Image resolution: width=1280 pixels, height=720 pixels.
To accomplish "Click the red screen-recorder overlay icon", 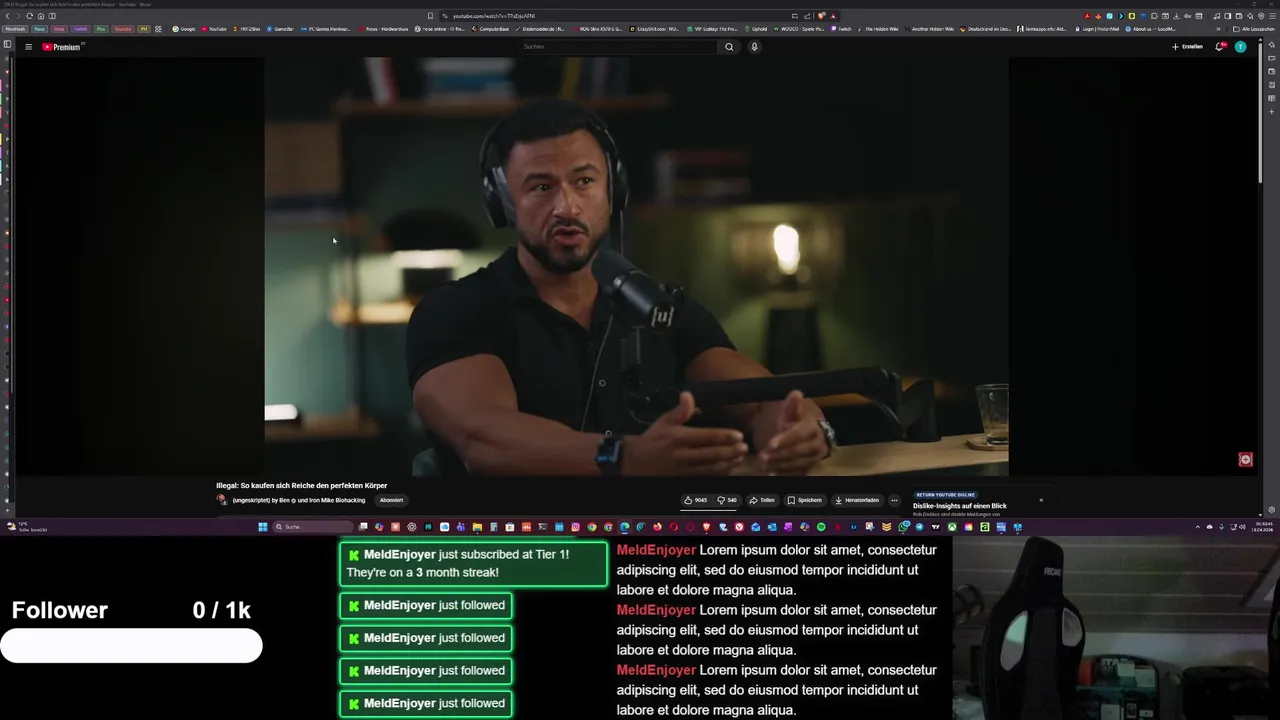I will [x=1245, y=459].
